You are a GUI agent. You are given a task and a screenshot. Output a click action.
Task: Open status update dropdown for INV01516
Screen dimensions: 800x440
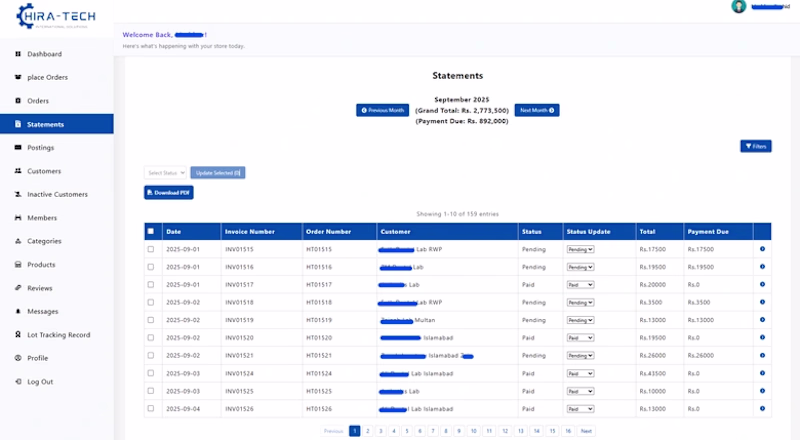580,267
